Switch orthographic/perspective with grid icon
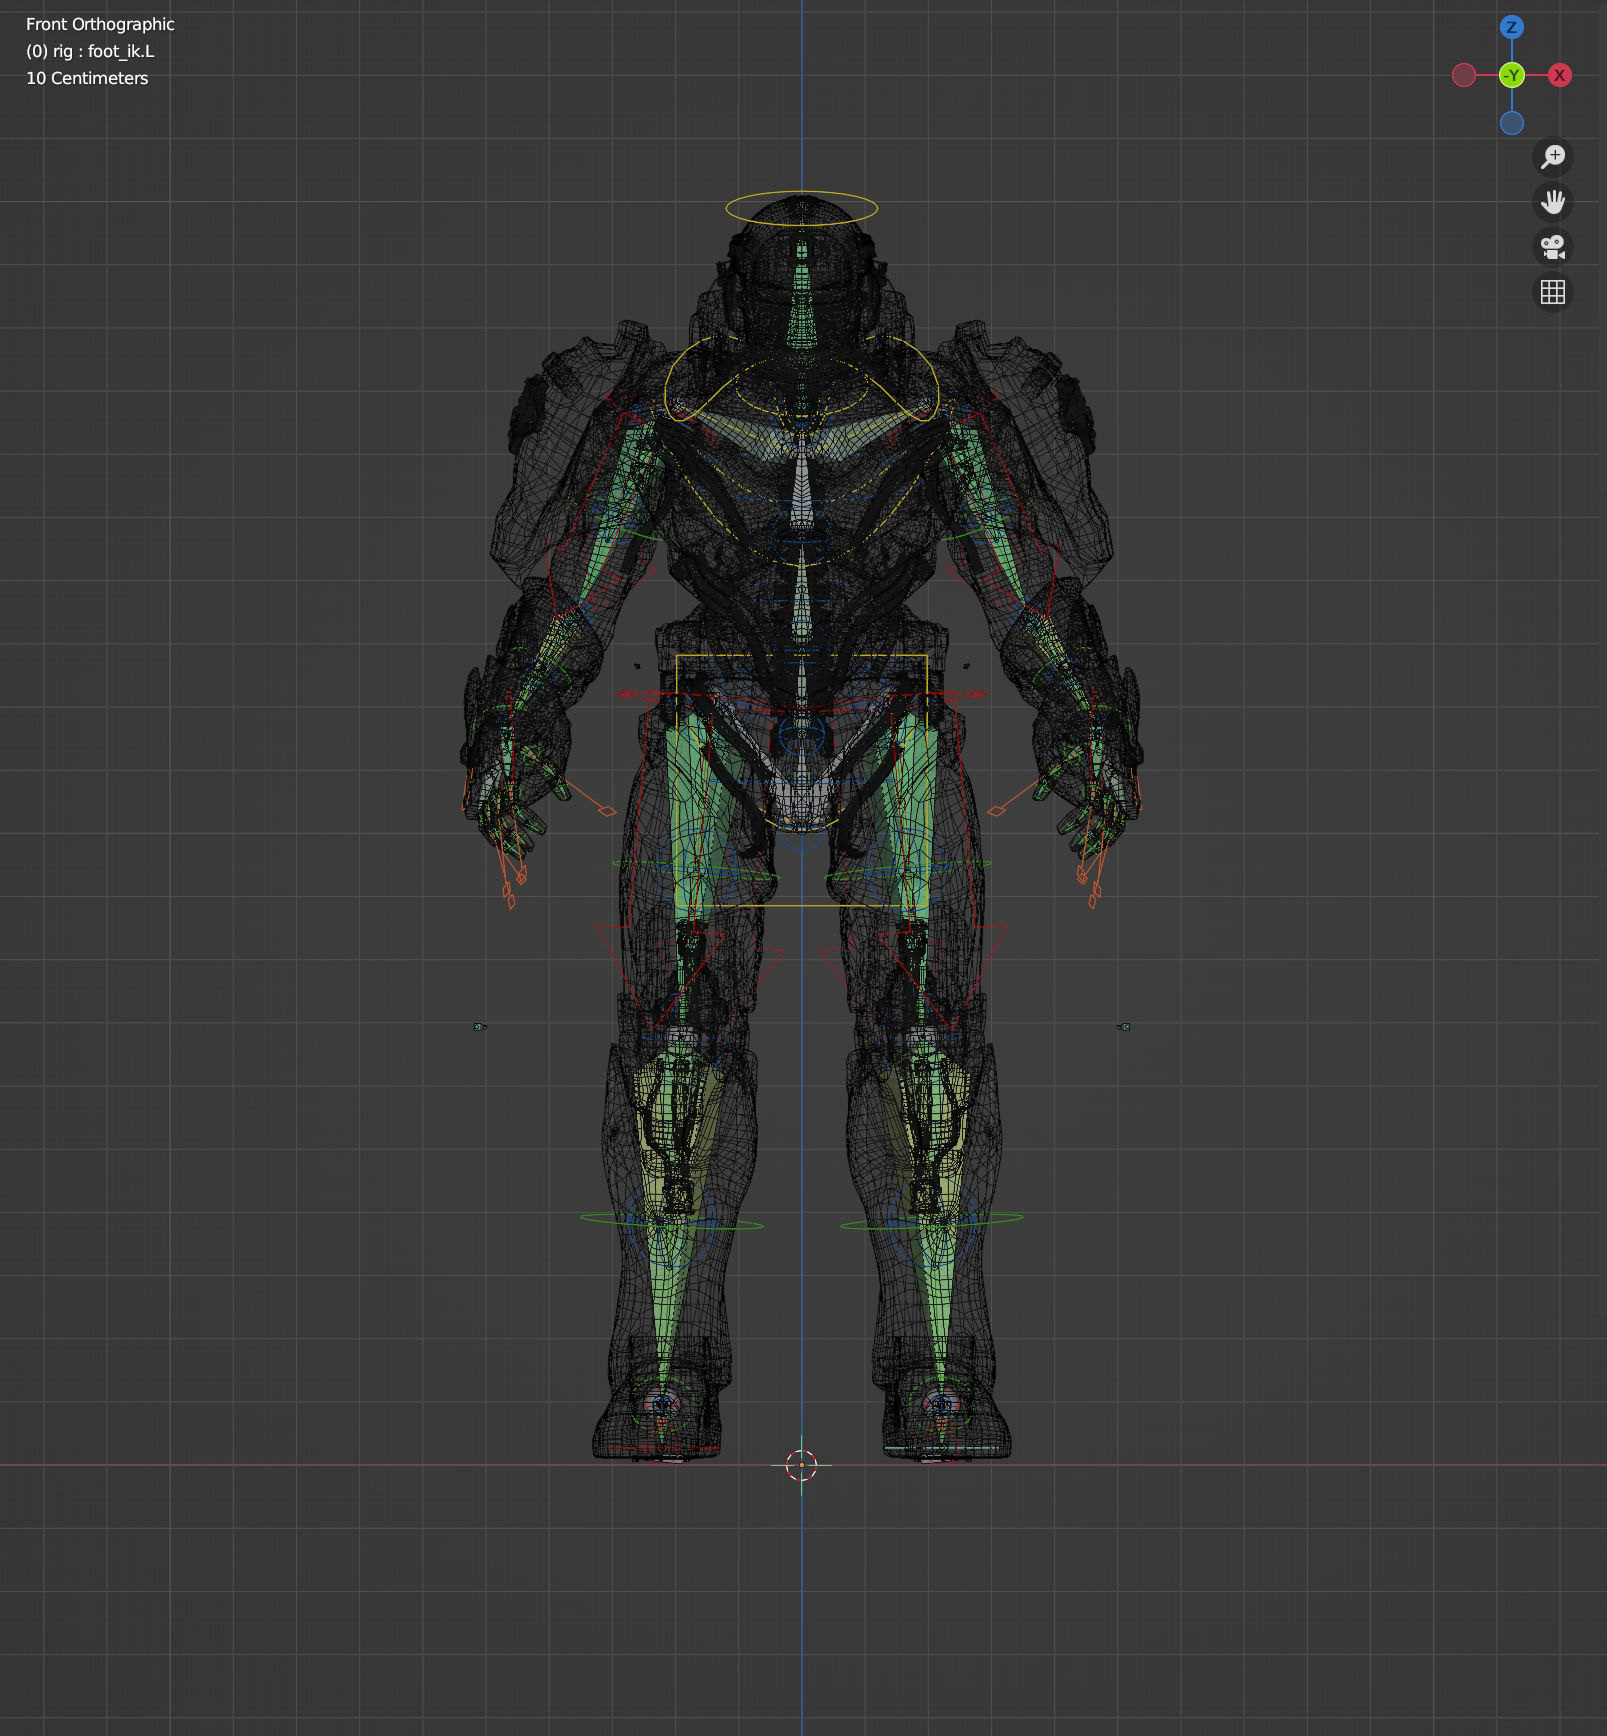Screen dimensions: 1607x1736 1552,292
